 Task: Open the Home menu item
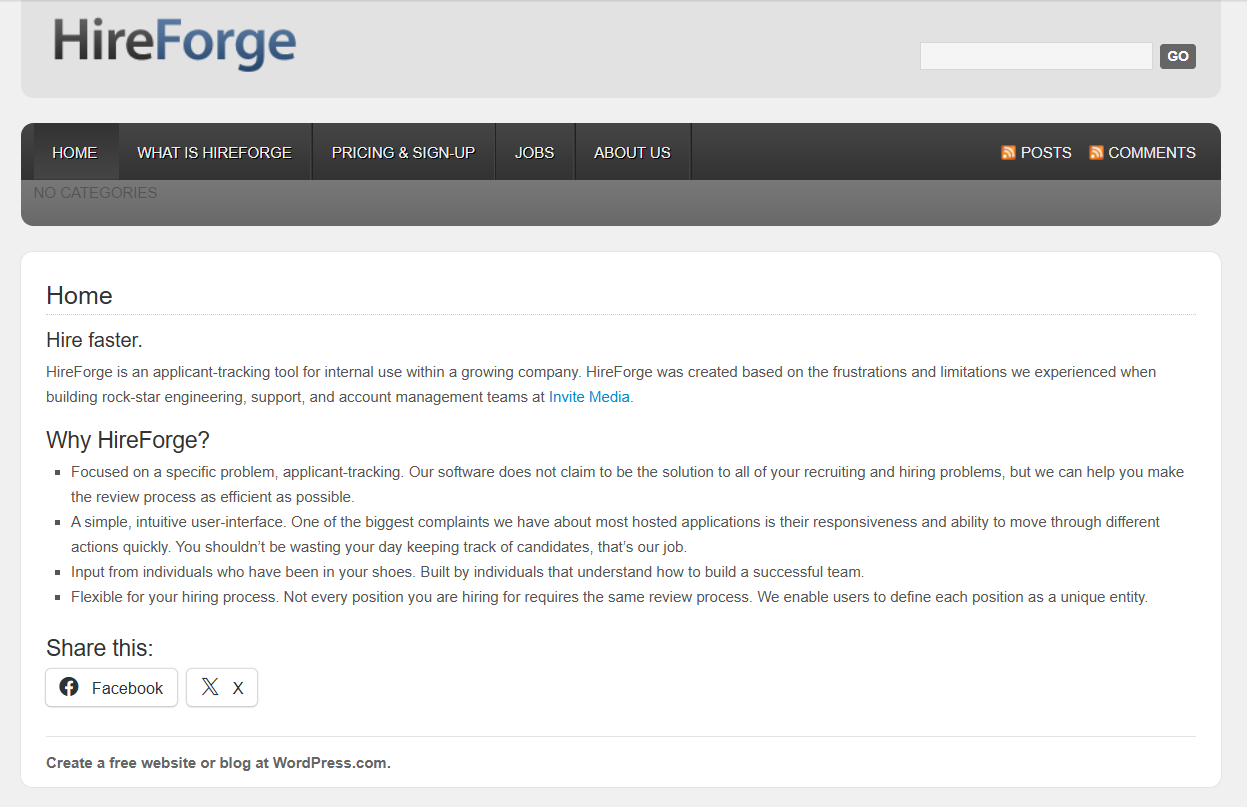click(75, 153)
